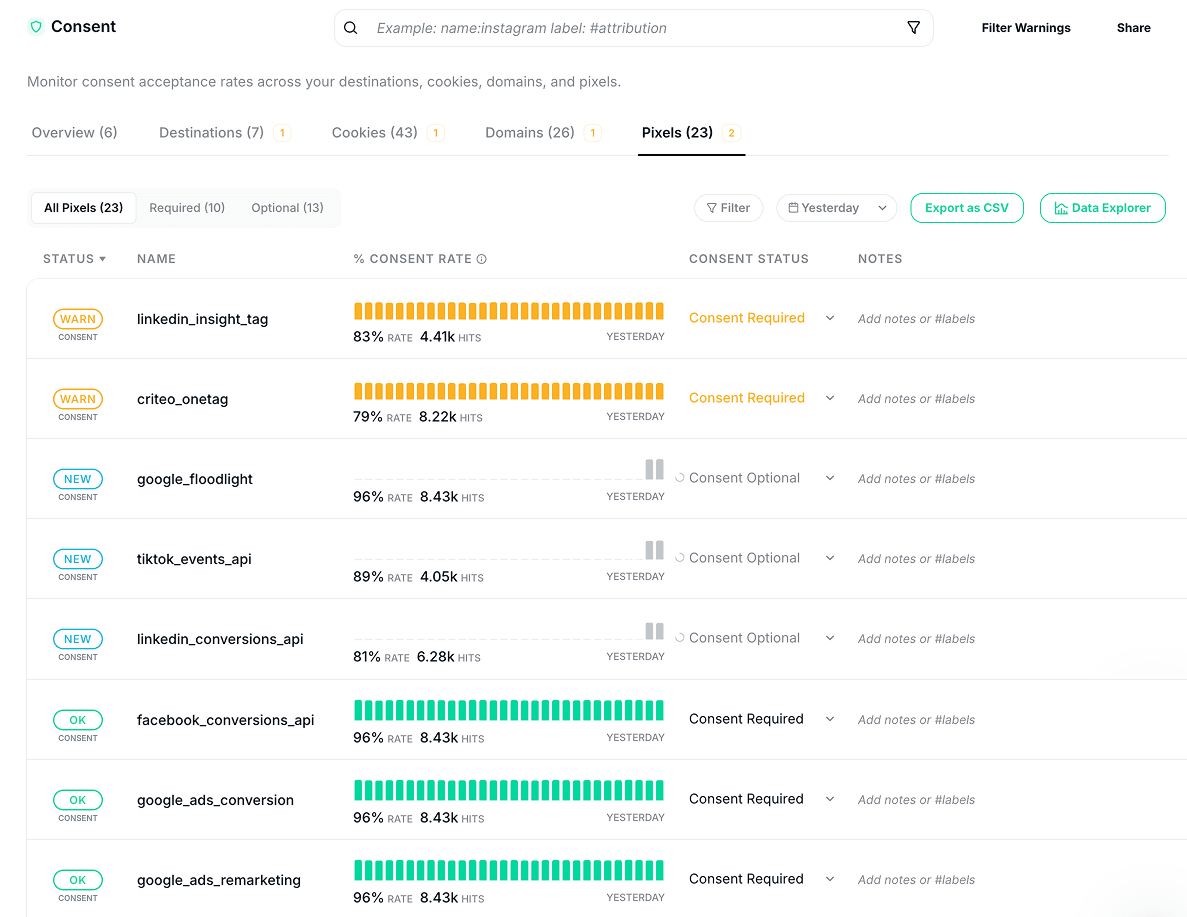This screenshot has height=917, width=1187.
Task: Switch to the Optional (13) segment
Action: [x=287, y=208]
